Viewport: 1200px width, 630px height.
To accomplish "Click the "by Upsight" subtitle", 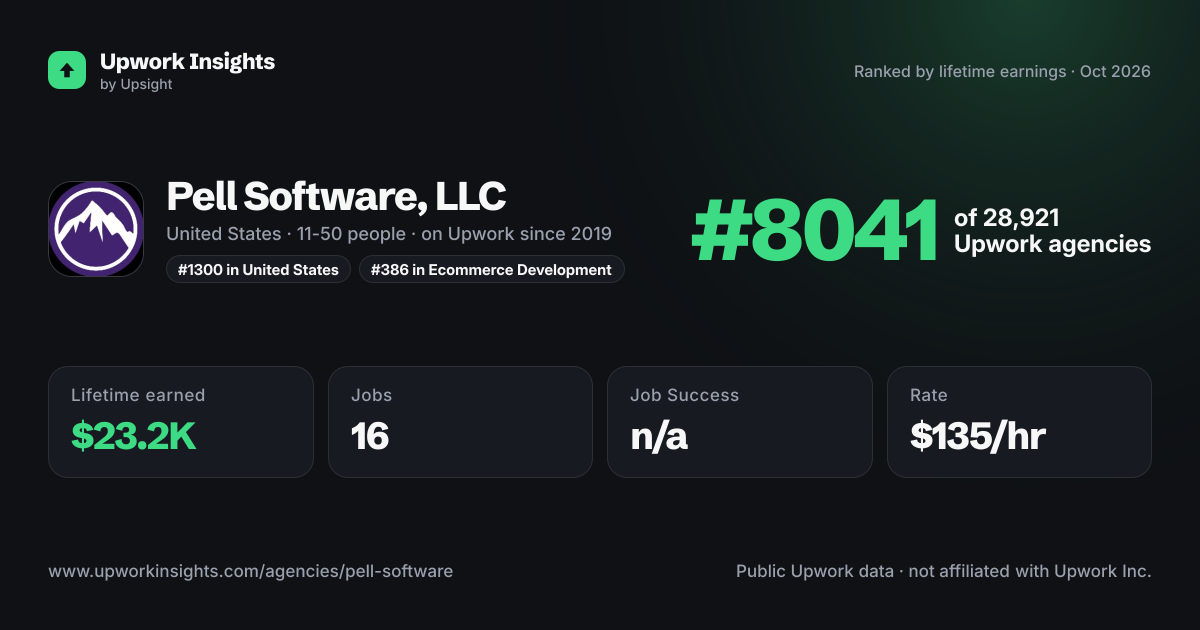I will coord(136,85).
